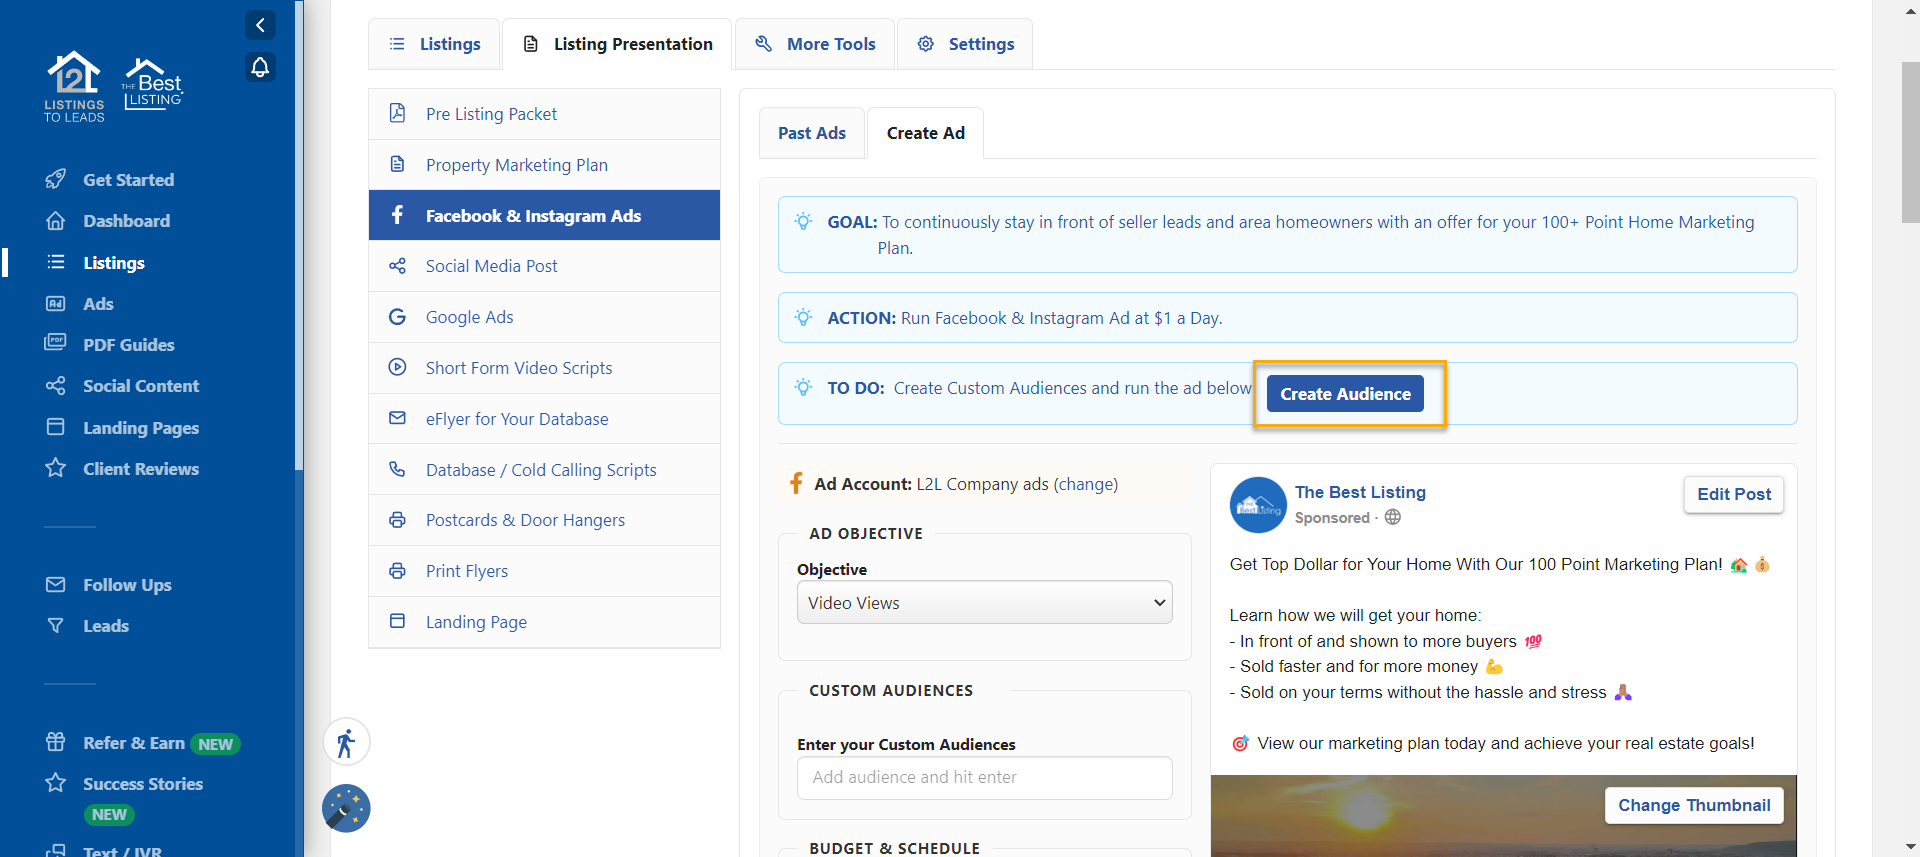Click Change Thumbnail on the ad image
The height and width of the screenshot is (857, 1920).
(x=1693, y=805)
